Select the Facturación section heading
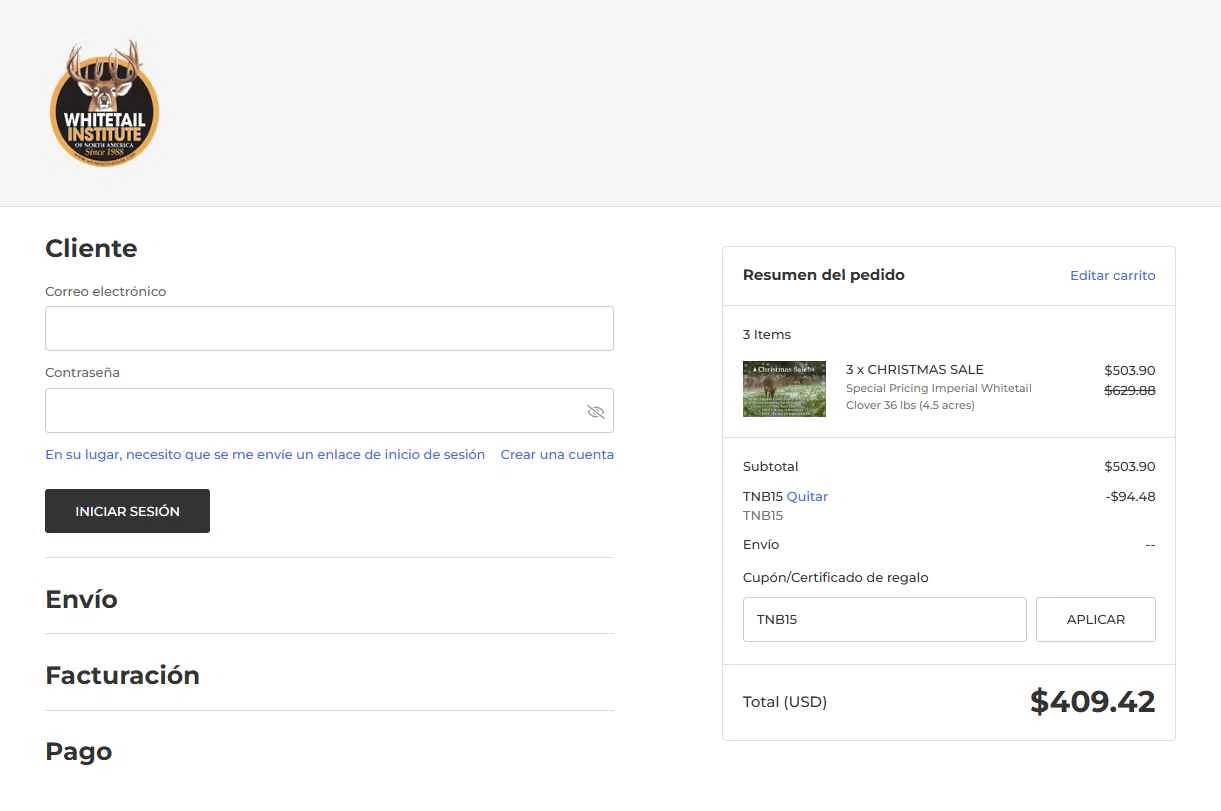 [x=122, y=675]
